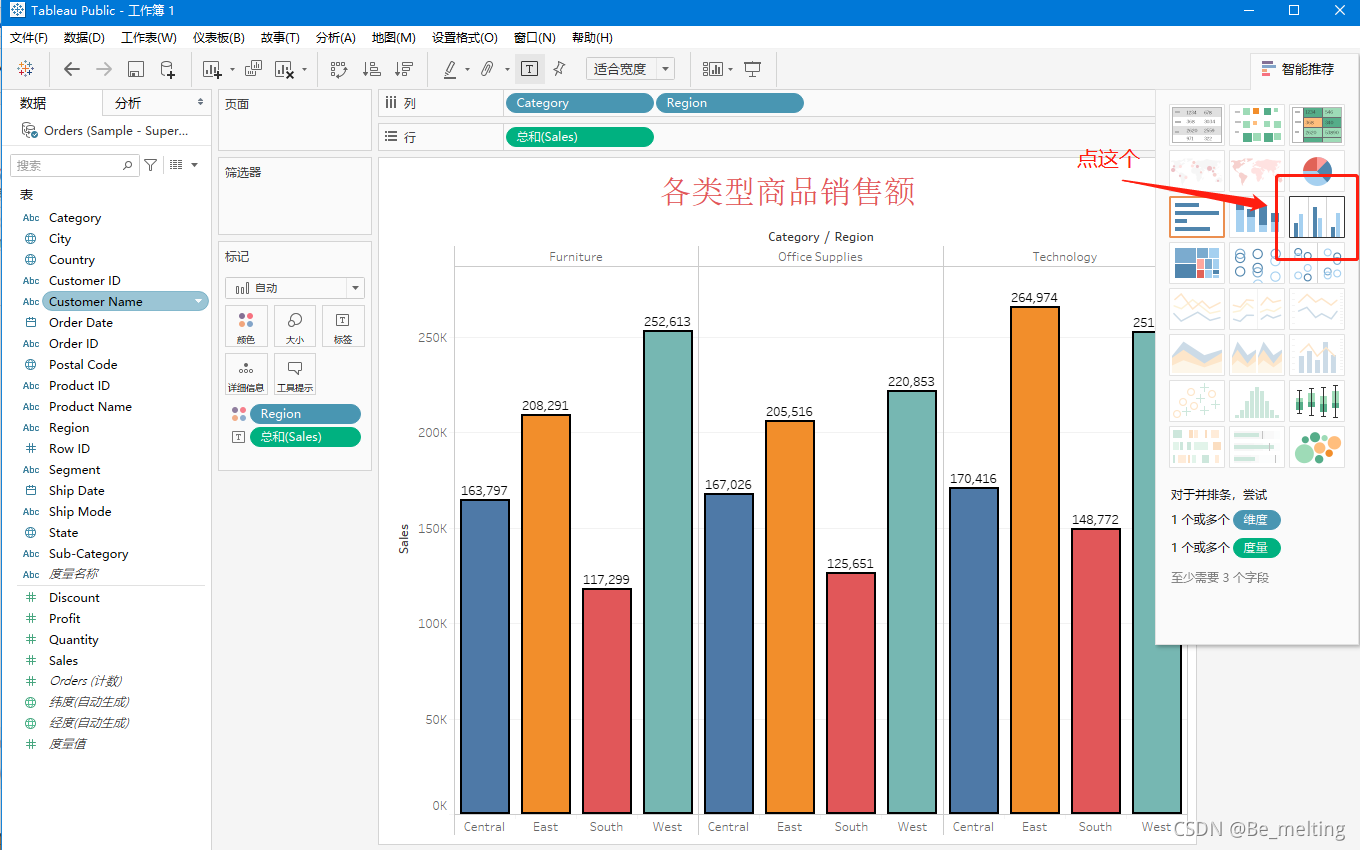Click the Region pill on the columns shelf
This screenshot has height=850, width=1360.
coord(729,103)
